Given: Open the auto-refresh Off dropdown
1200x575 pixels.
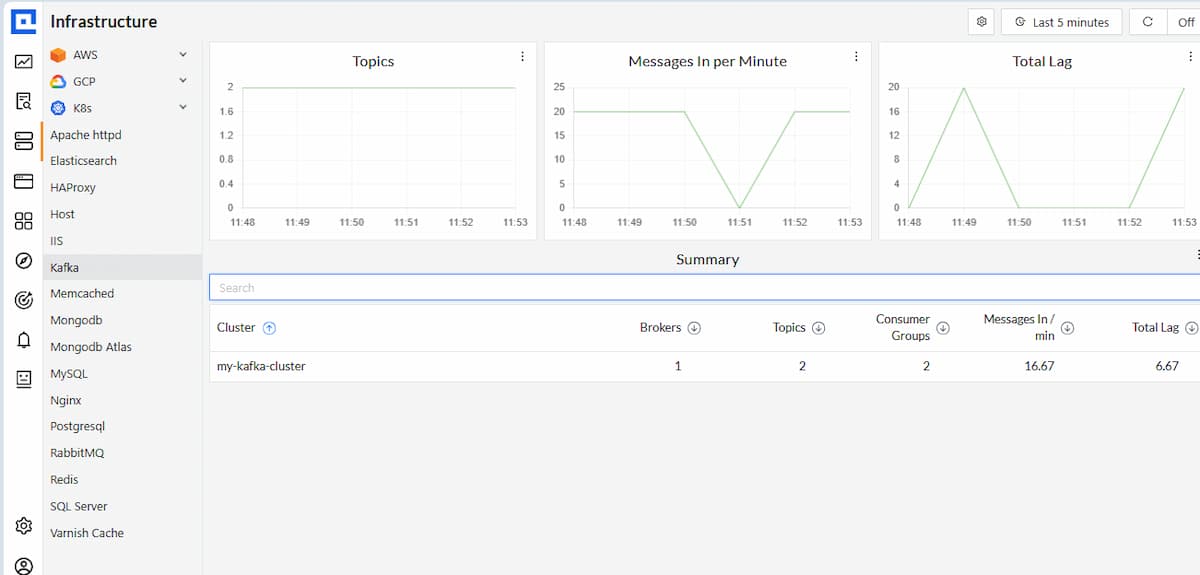Looking at the screenshot, I should [1184, 22].
